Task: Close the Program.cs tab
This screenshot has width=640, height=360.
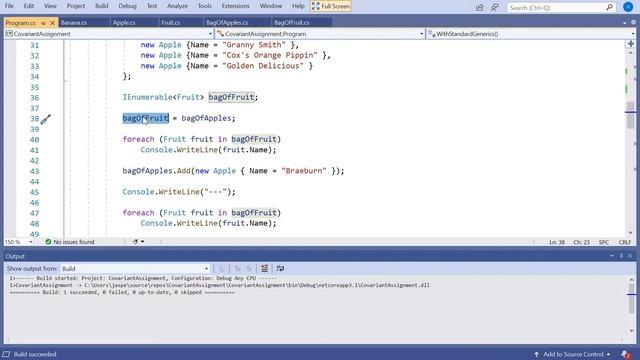Action: [52, 23]
